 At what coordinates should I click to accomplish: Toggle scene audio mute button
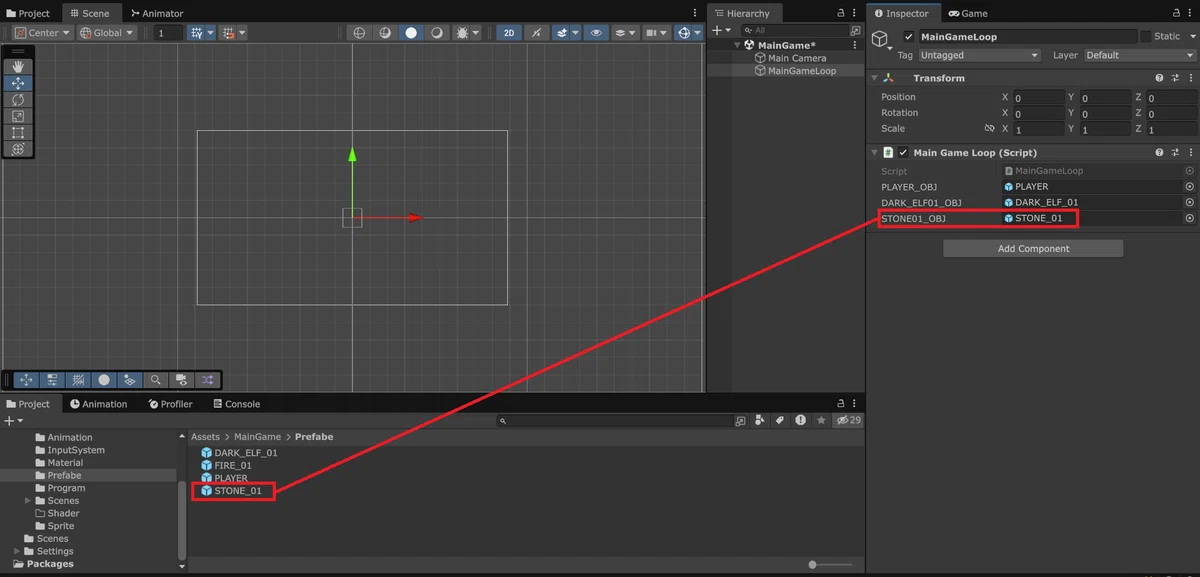pos(536,33)
